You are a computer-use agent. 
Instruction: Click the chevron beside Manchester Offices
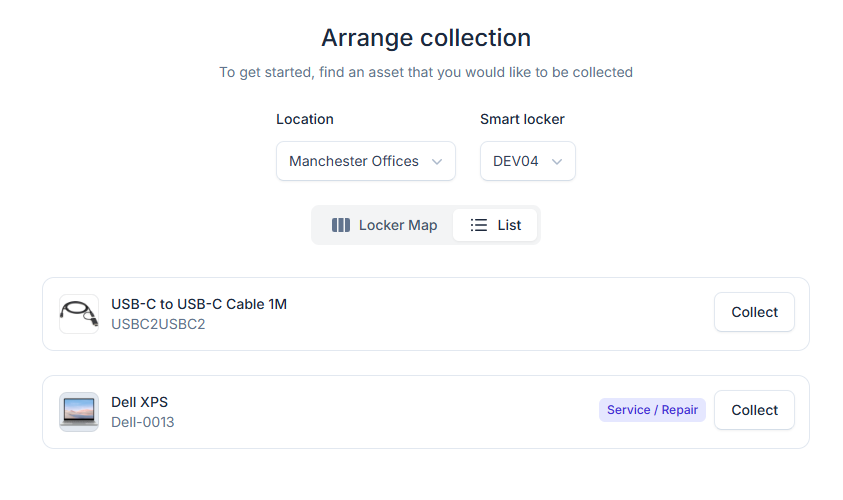click(437, 161)
